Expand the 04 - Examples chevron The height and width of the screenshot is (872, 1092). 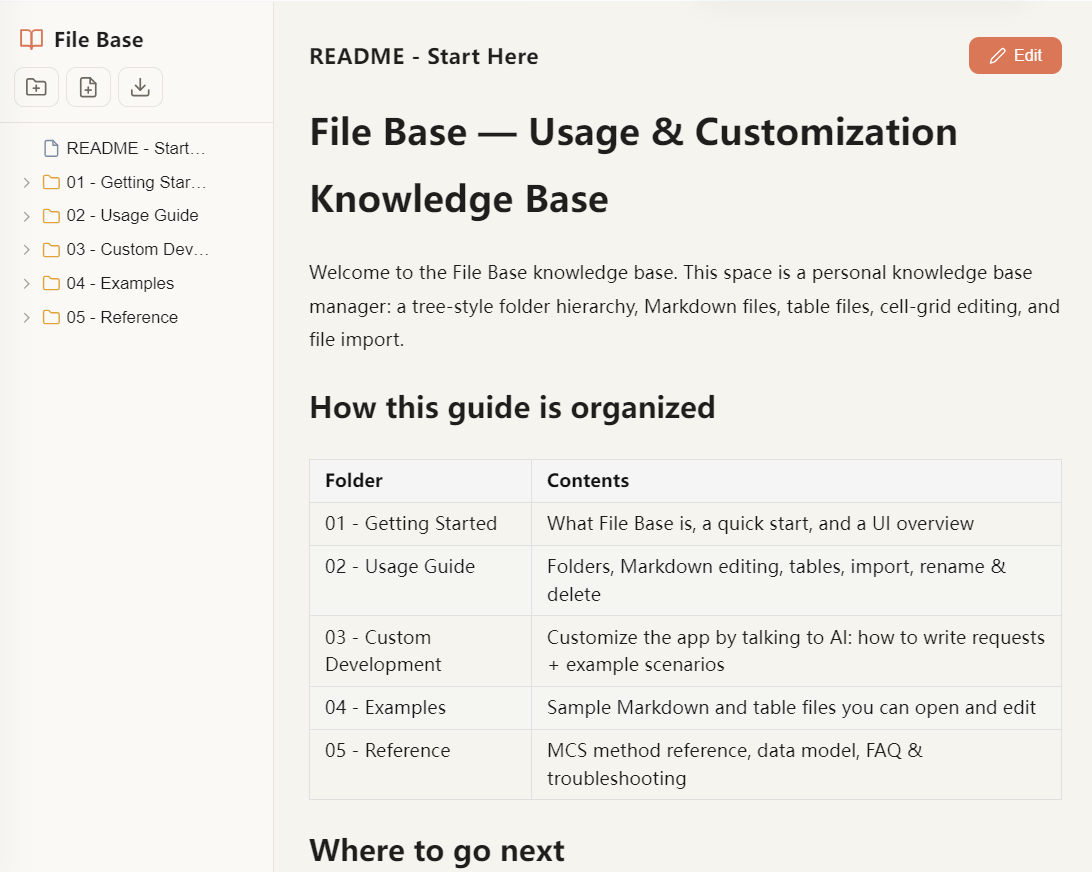click(26, 283)
